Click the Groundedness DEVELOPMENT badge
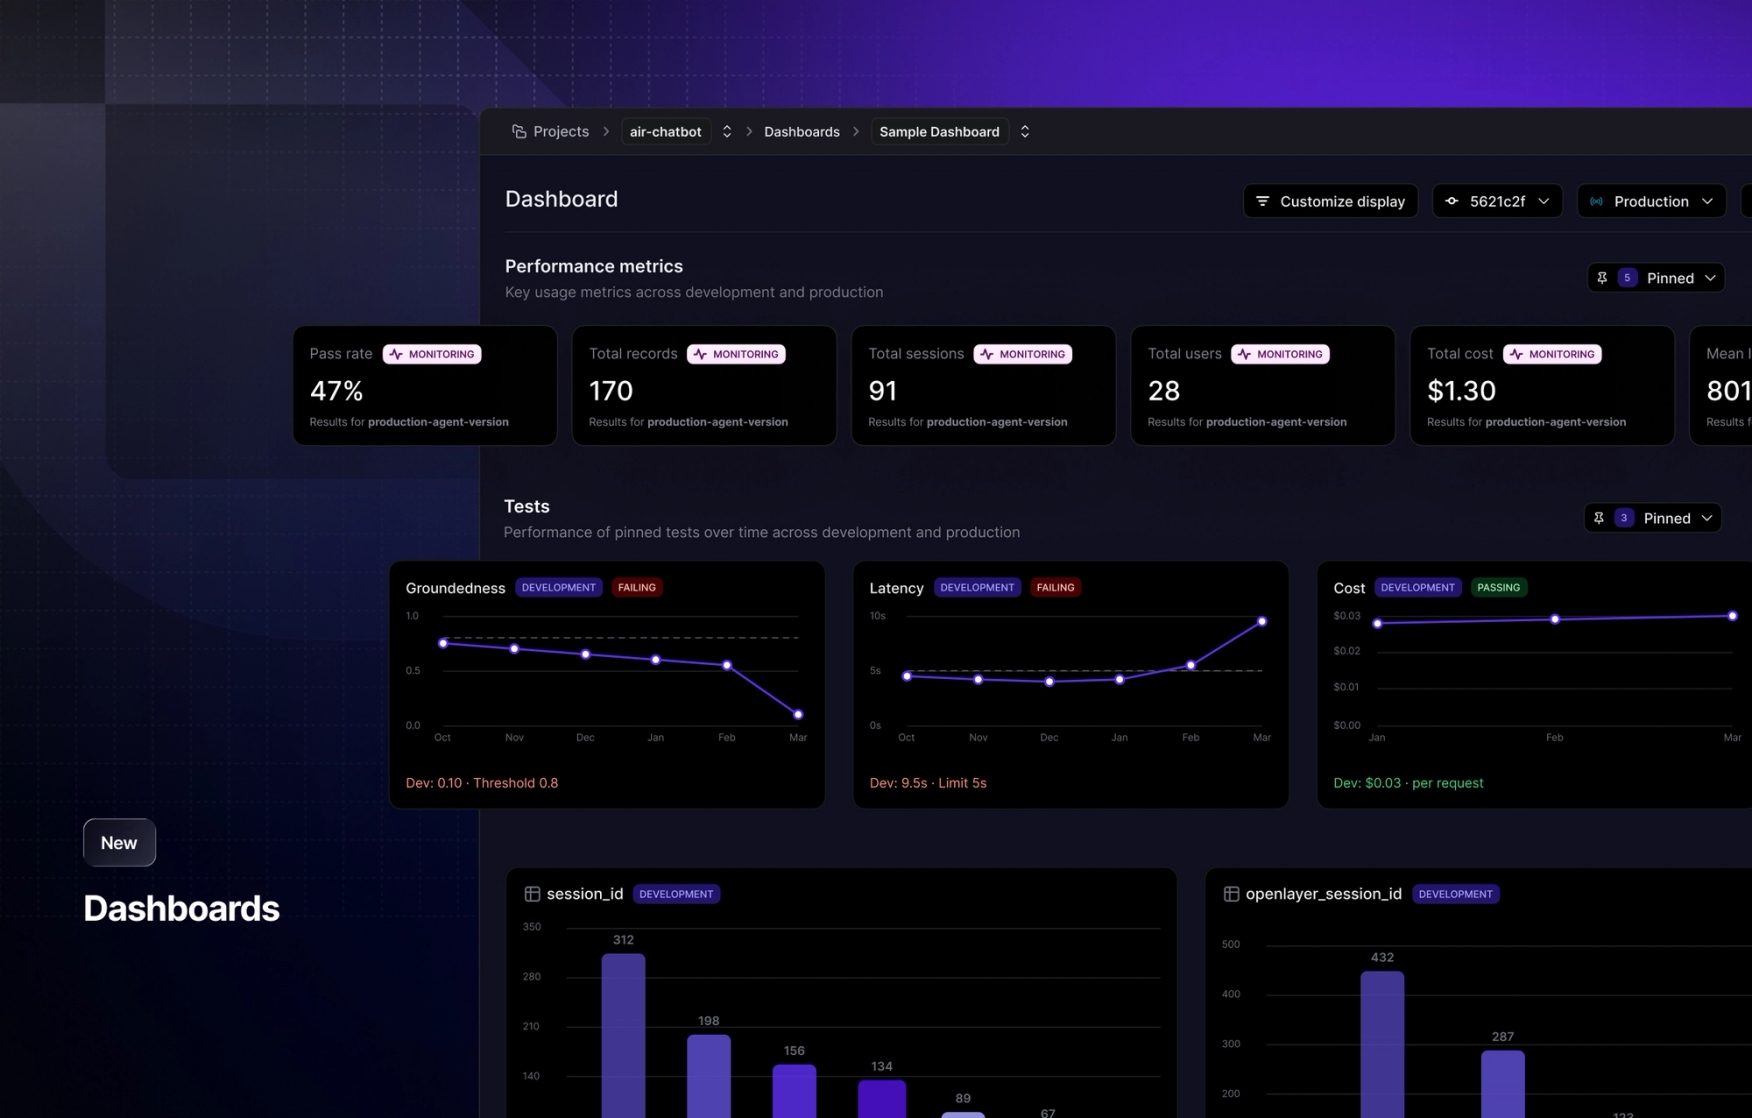This screenshot has height=1118, width=1752. click(559, 587)
